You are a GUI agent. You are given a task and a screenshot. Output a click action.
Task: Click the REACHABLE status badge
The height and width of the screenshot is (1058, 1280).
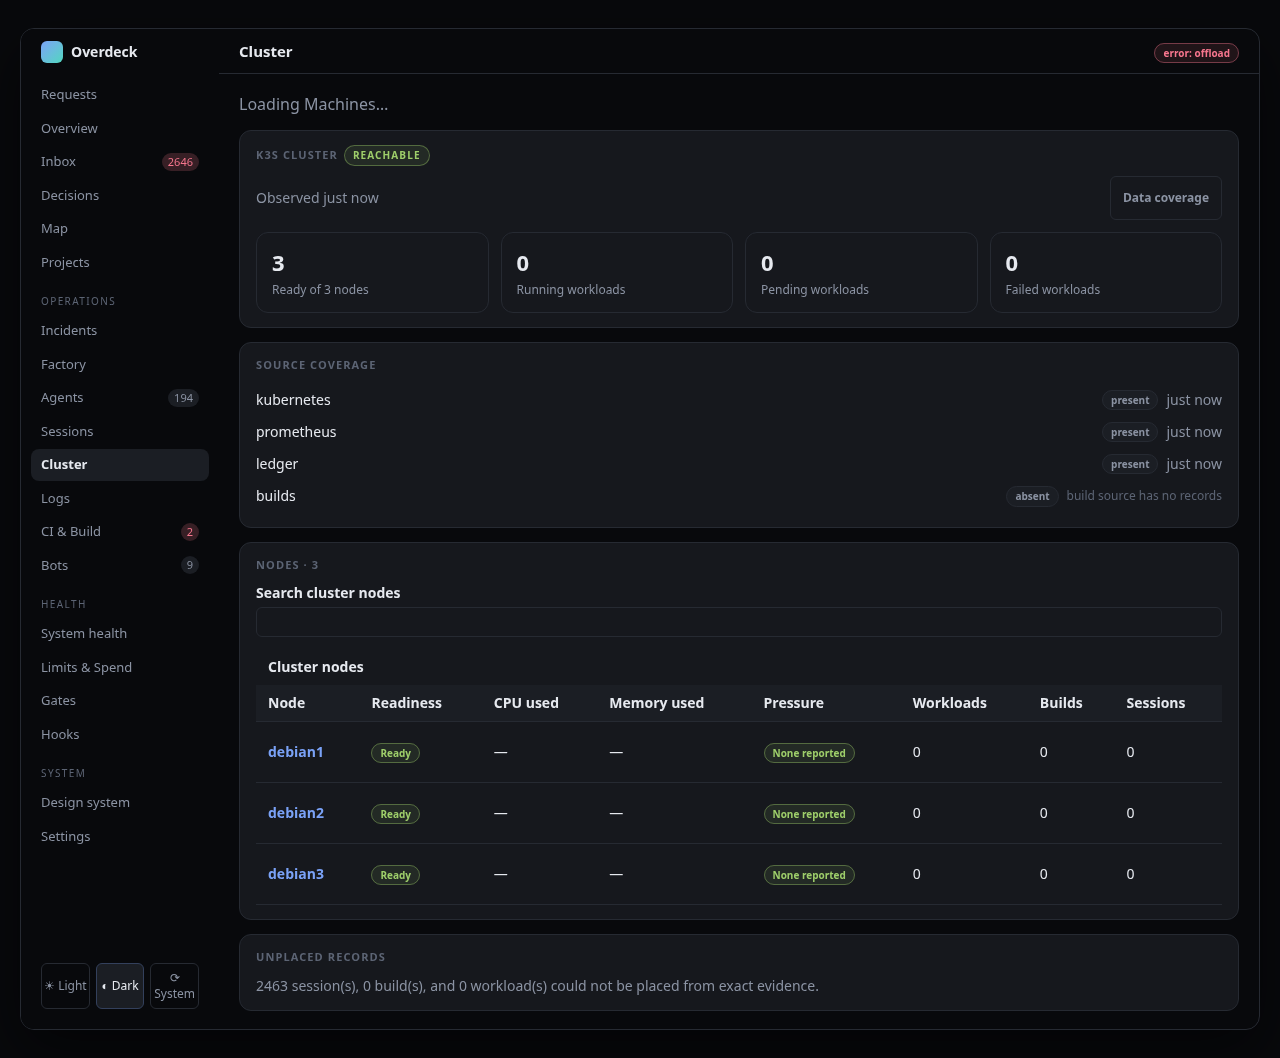pos(387,155)
